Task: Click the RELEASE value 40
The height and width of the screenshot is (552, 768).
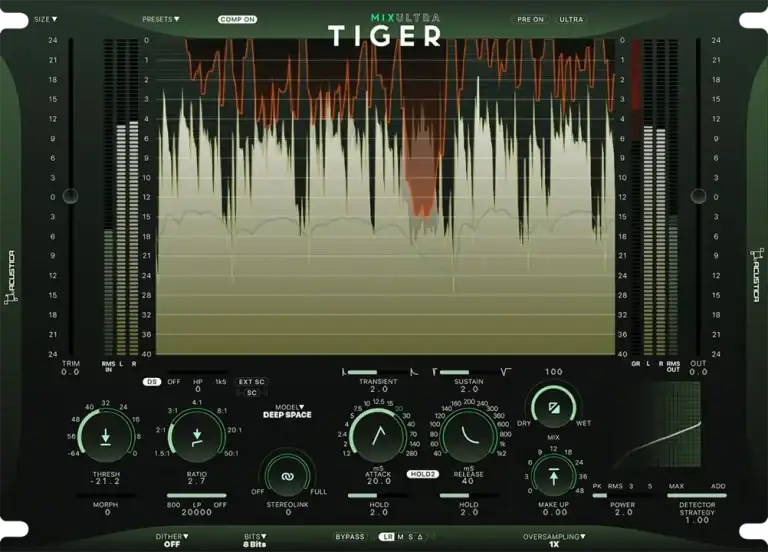Action: coord(468,481)
